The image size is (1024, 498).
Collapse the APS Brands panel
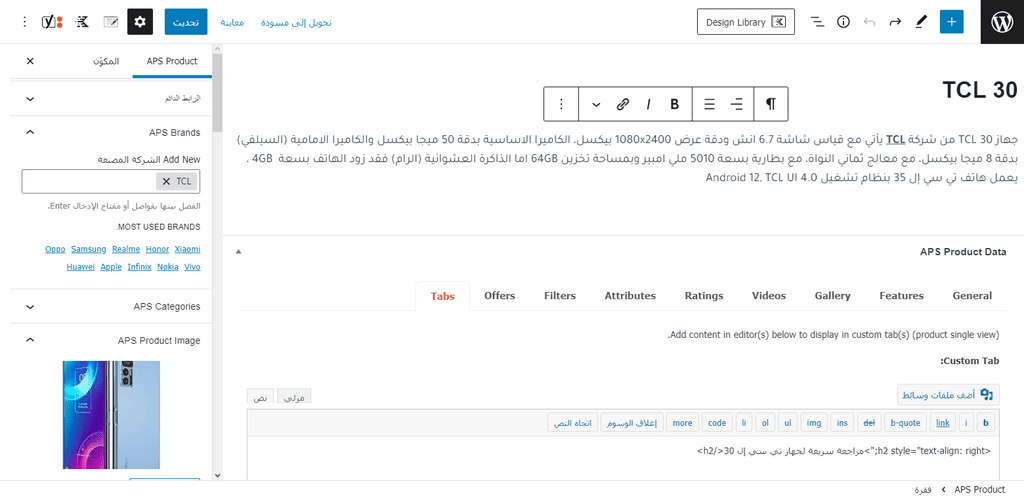click(x=111, y=132)
